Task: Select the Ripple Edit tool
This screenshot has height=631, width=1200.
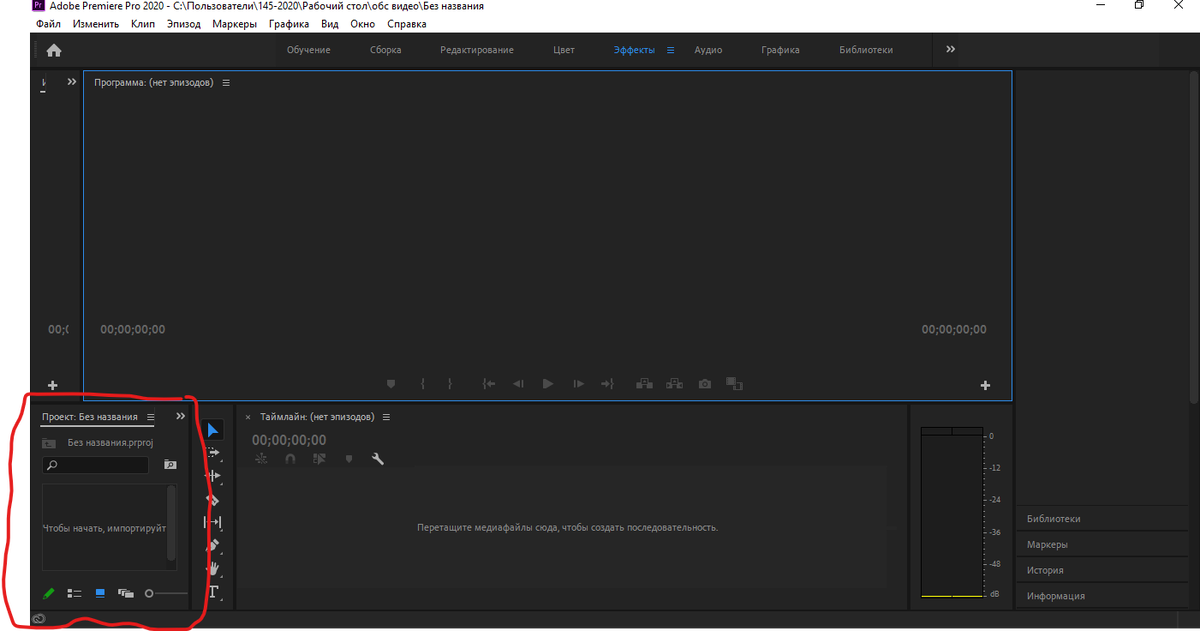Action: [x=213, y=476]
